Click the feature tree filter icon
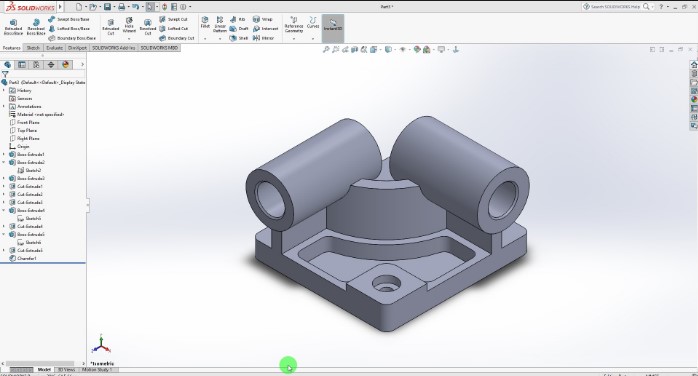The width and height of the screenshot is (698, 376). (5, 74)
